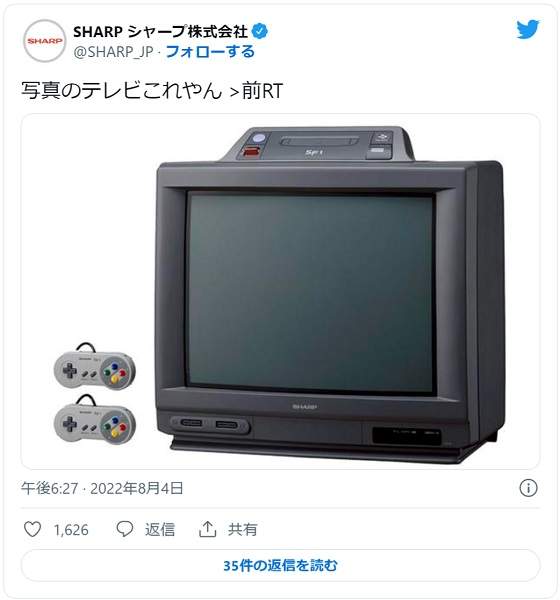
Task: Open the @SHARP_JP handle
Action: 113,52
